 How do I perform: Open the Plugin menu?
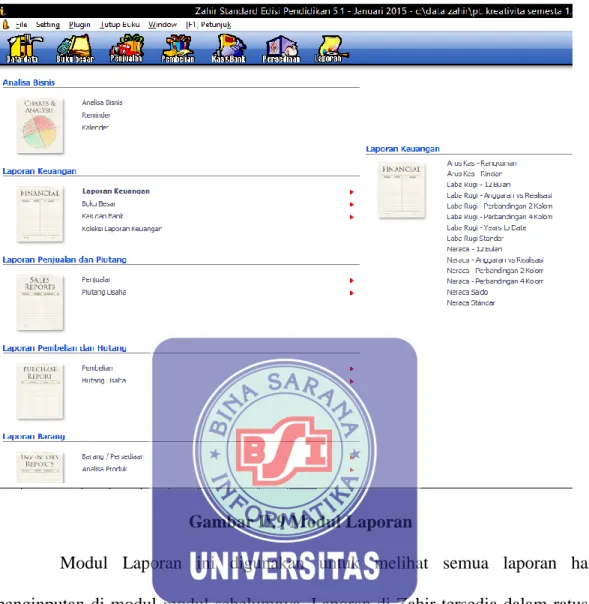point(79,25)
